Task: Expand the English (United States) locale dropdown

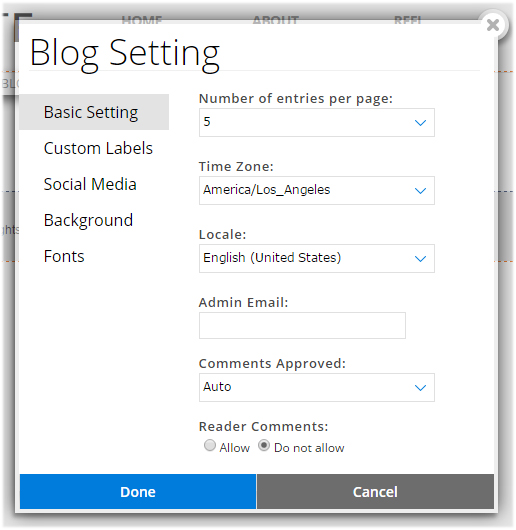Action: tap(317, 258)
